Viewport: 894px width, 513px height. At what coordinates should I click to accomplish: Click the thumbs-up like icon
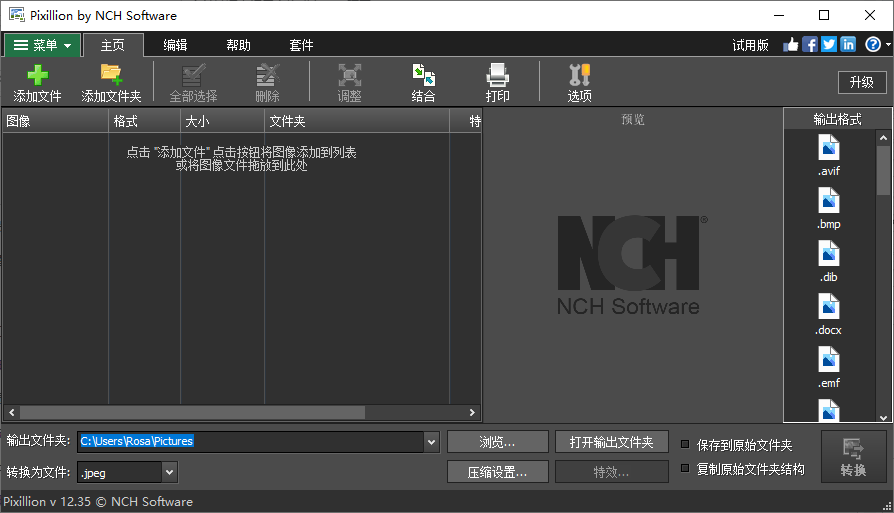[x=791, y=44]
